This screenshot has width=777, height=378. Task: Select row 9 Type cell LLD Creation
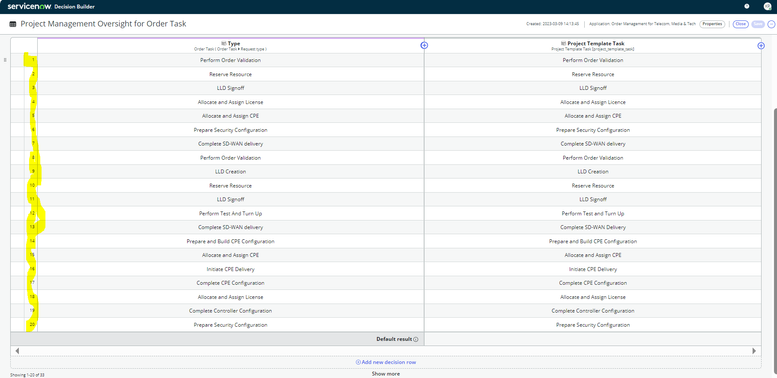(230, 171)
